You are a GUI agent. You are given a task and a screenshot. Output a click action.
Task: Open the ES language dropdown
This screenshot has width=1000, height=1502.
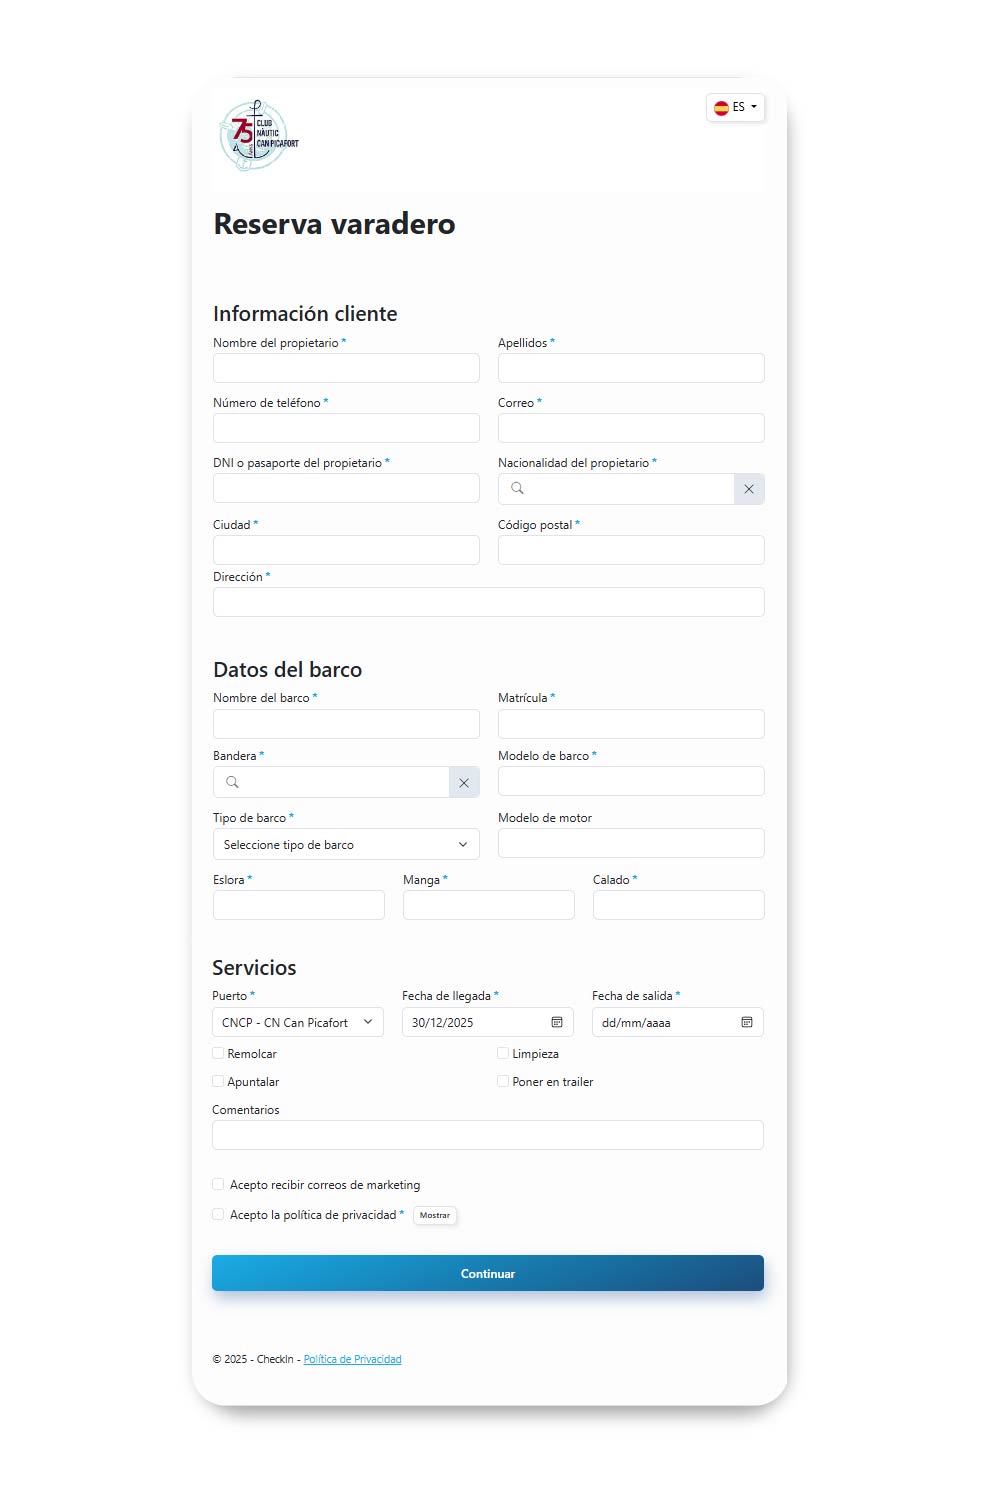(736, 108)
